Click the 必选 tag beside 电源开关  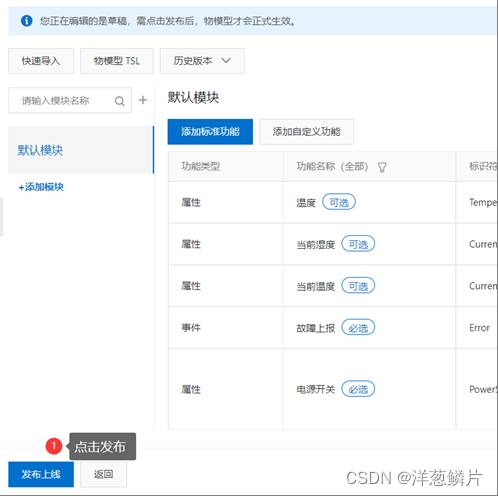[x=358, y=389]
